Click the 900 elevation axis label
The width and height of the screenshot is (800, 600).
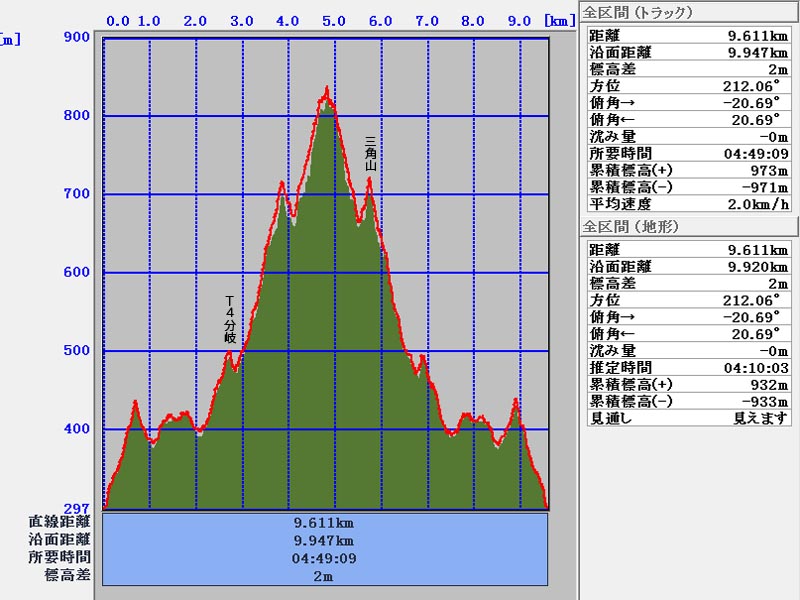click(77, 38)
